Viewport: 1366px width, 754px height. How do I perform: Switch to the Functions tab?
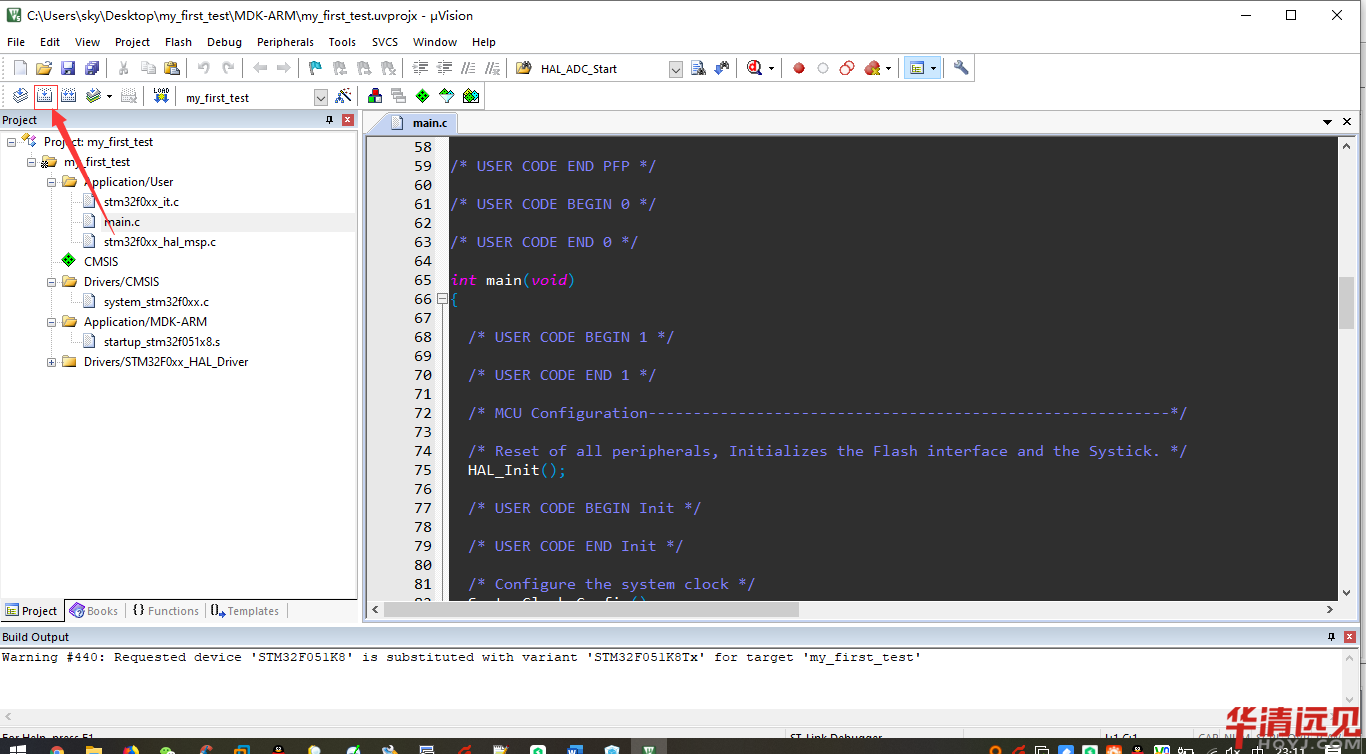pyautogui.click(x=166, y=611)
